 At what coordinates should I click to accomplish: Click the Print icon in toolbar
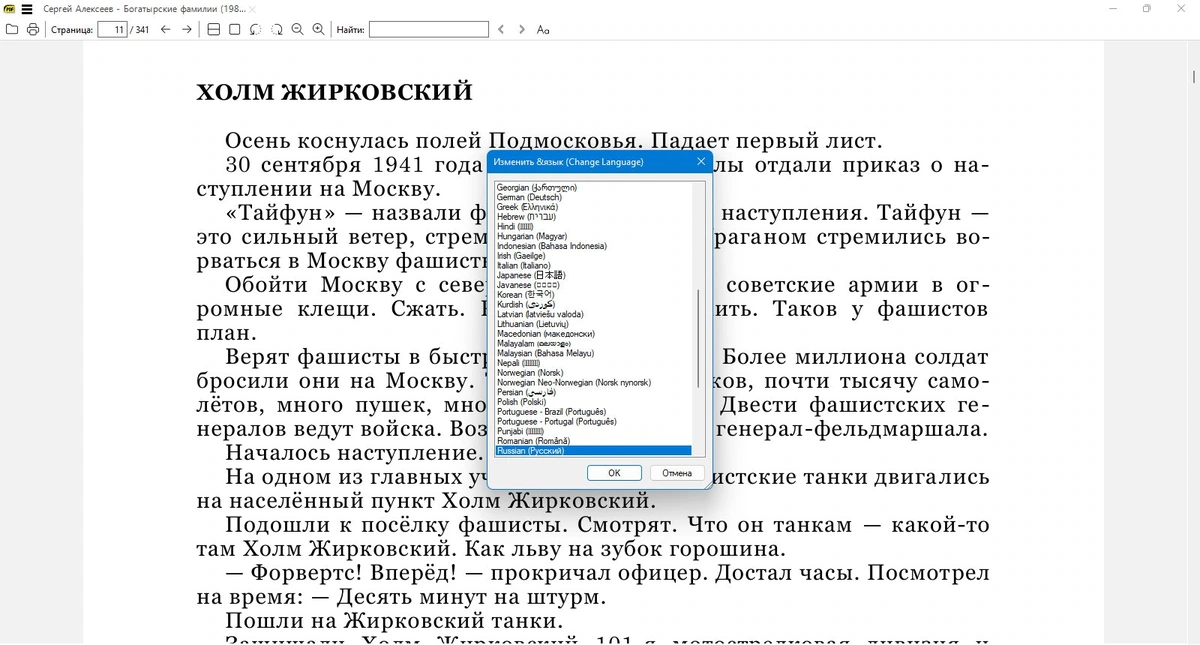(33, 30)
